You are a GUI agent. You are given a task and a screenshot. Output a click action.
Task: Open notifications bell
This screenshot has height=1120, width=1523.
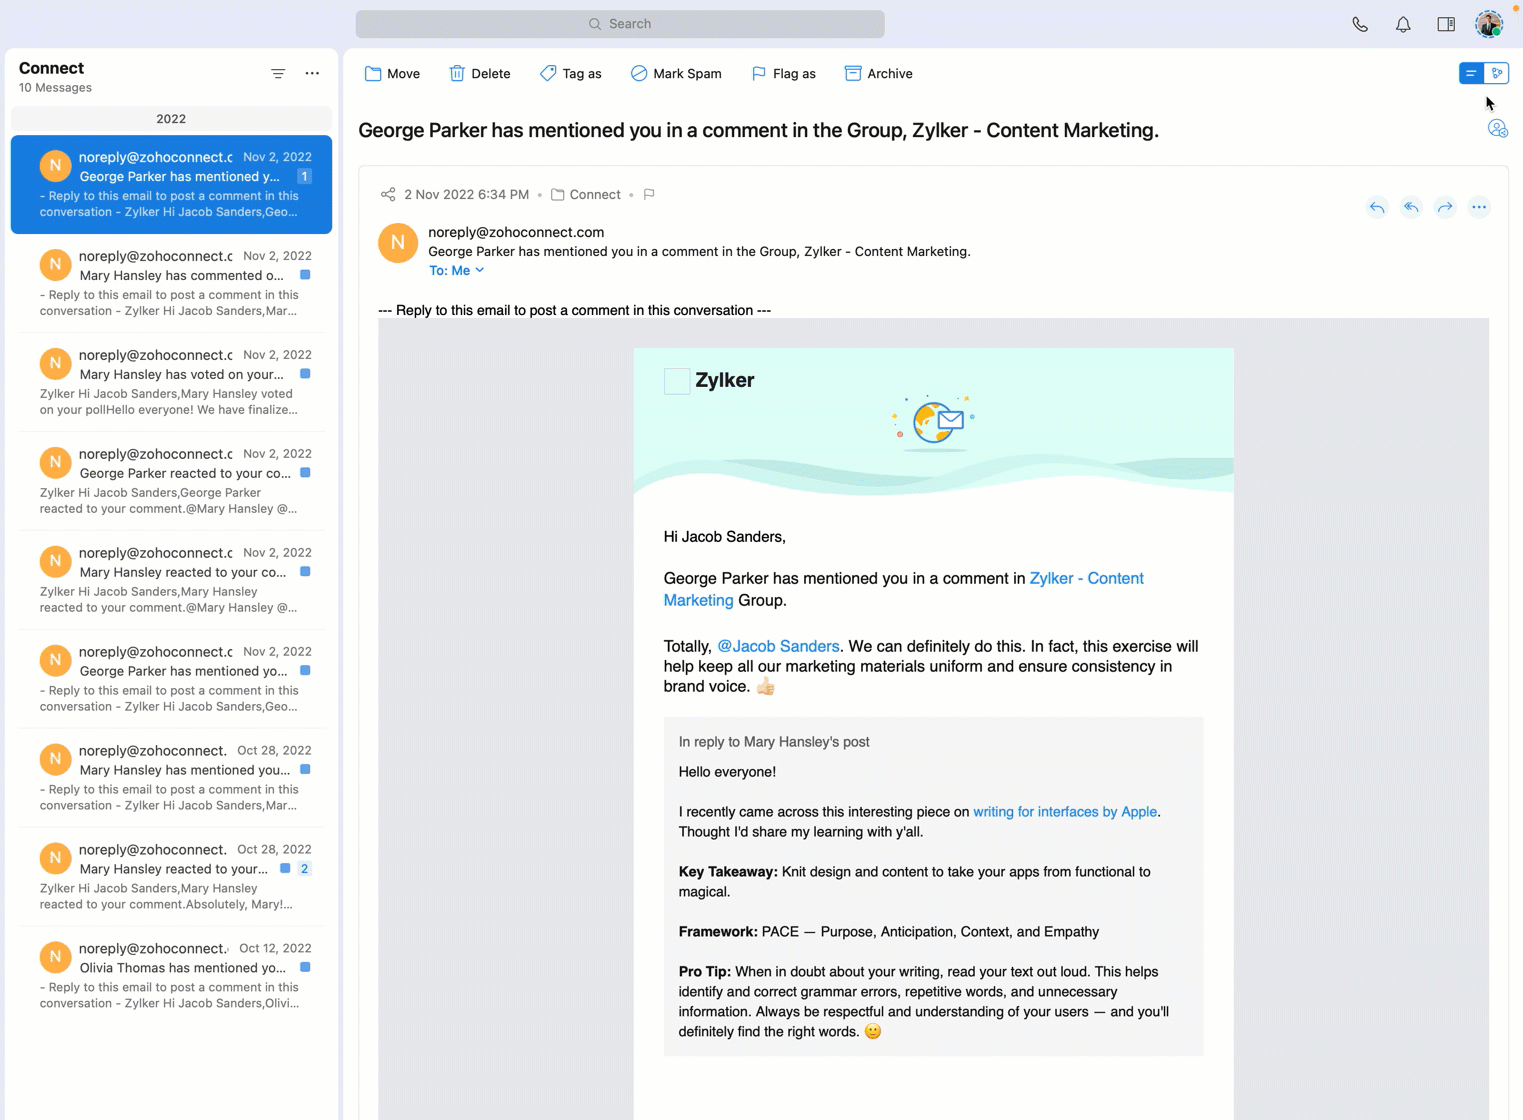coord(1403,24)
